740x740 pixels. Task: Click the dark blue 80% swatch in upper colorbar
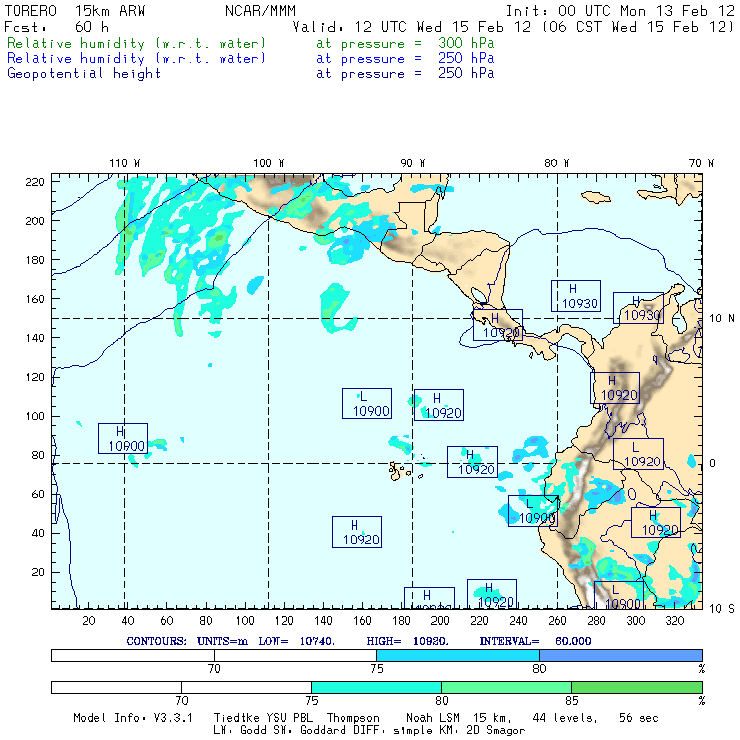click(x=620, y=654)
